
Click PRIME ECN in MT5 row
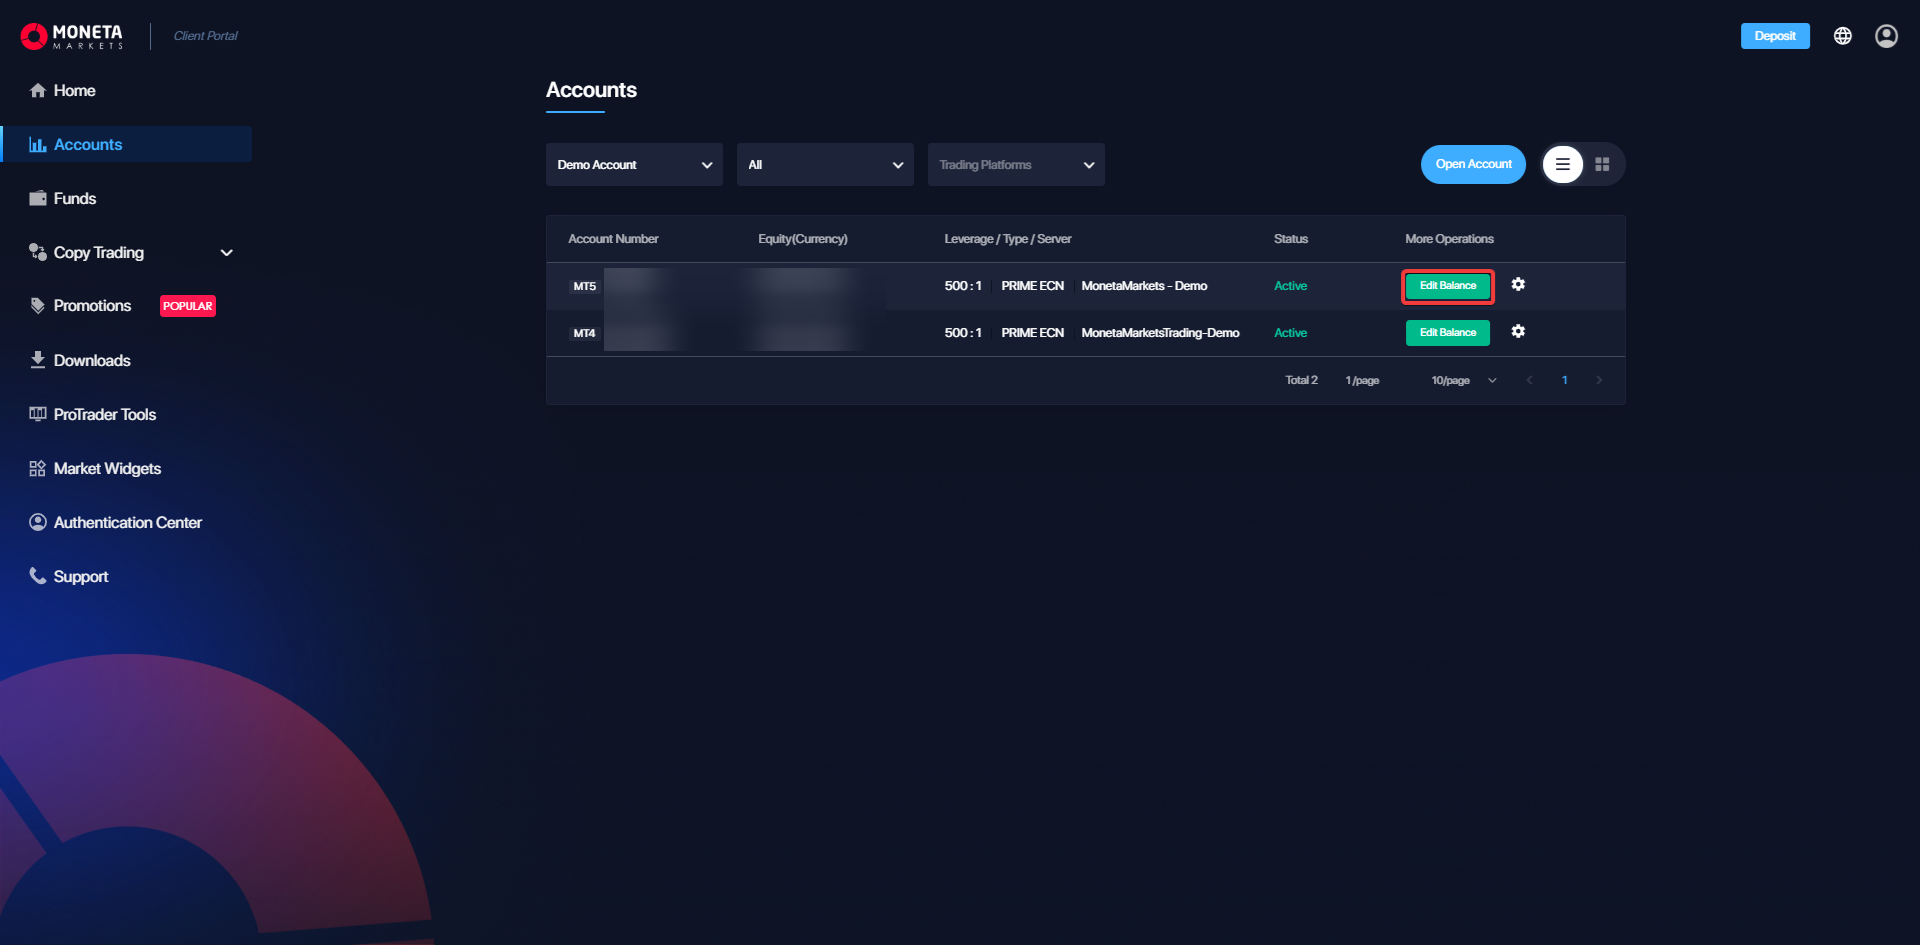point(1032,286)
